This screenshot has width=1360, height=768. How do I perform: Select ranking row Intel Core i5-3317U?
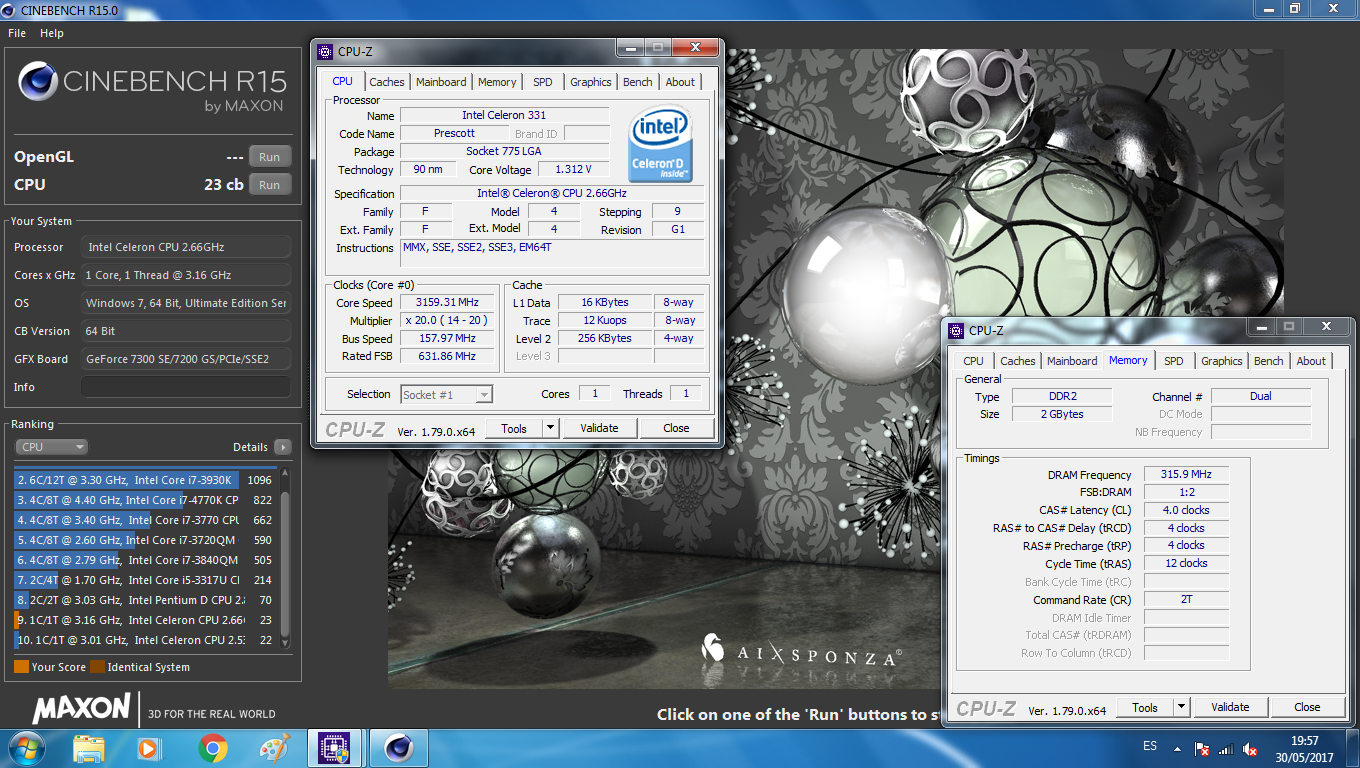[x=145, y=580]
